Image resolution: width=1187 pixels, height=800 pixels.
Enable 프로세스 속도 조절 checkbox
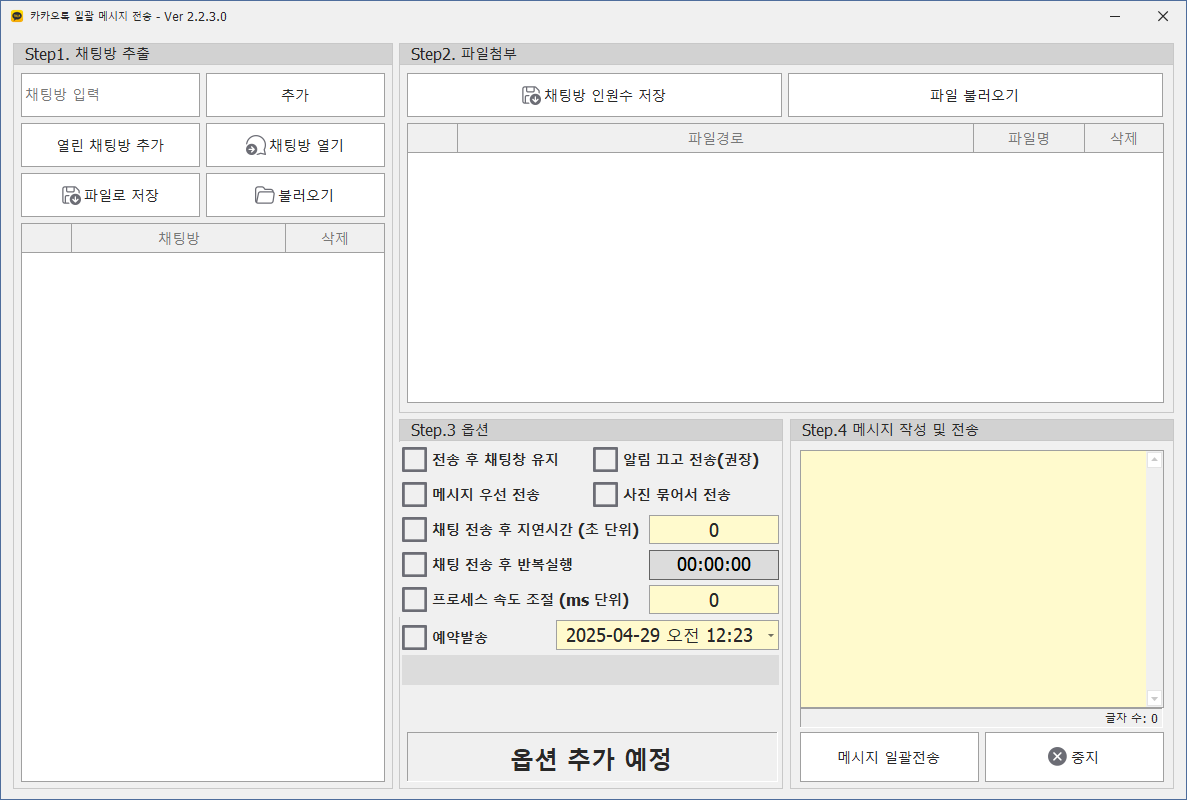click(414, 599)
